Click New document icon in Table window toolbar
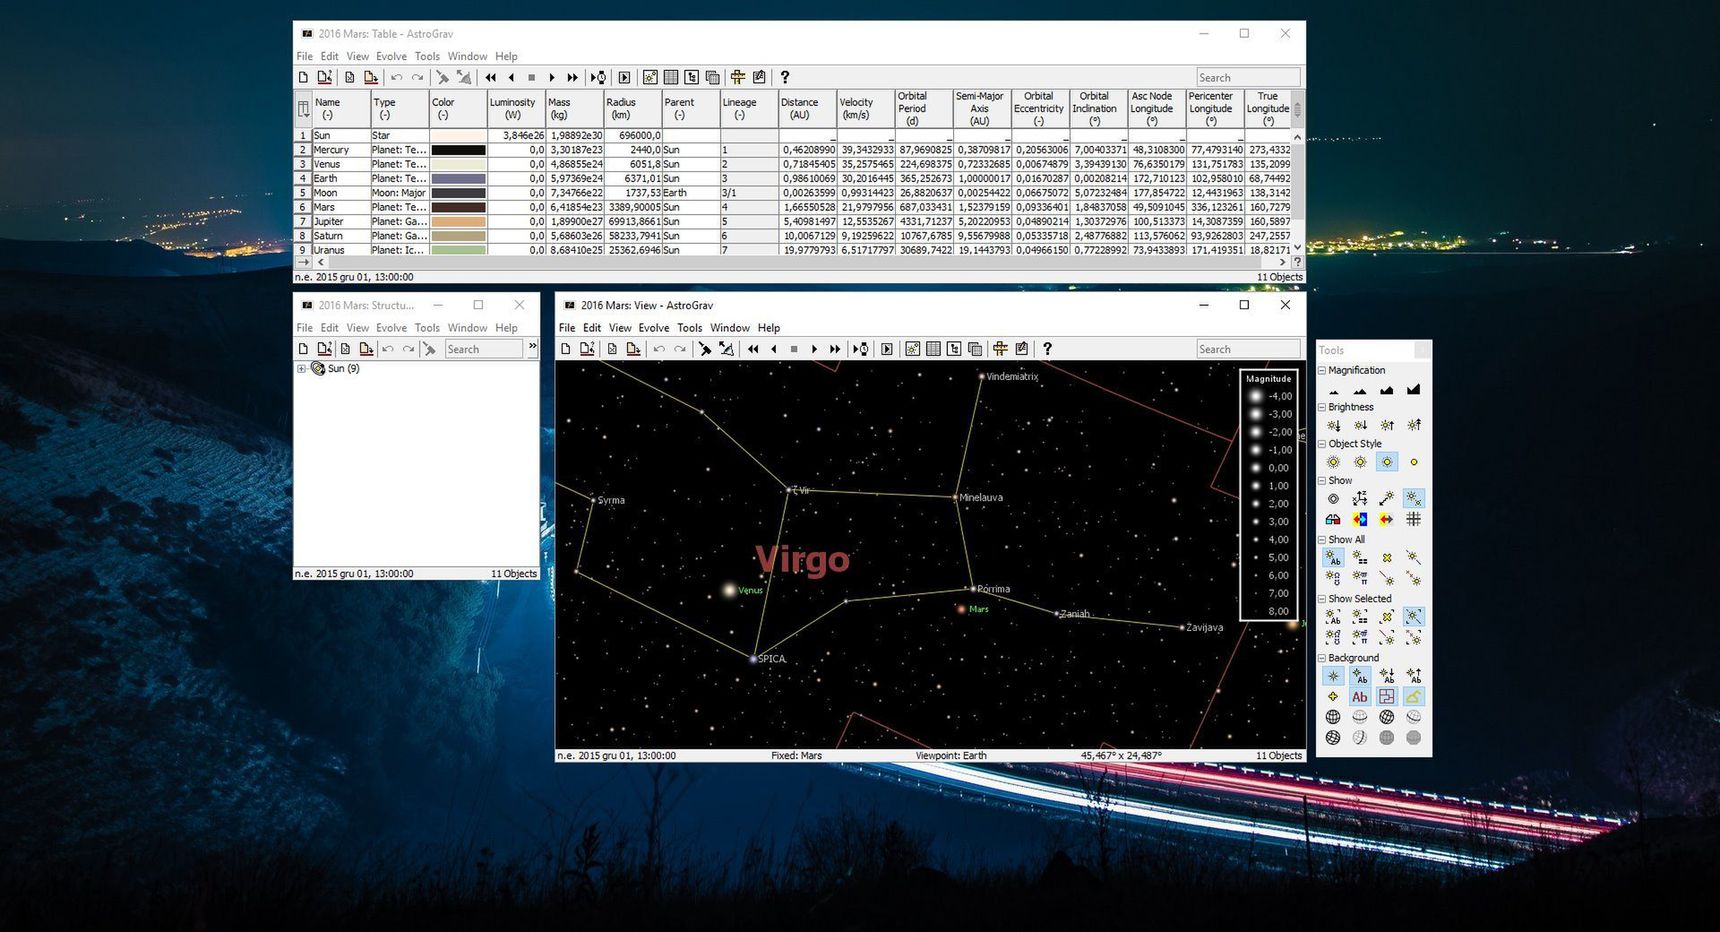 pyautogui.click(x=303, y=77)
